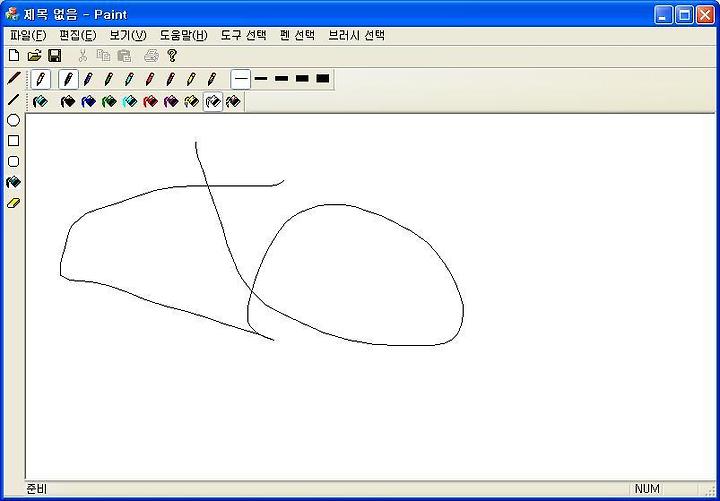
Task: Click the Paste clipboard icon
Action: (x=124, y=56)
